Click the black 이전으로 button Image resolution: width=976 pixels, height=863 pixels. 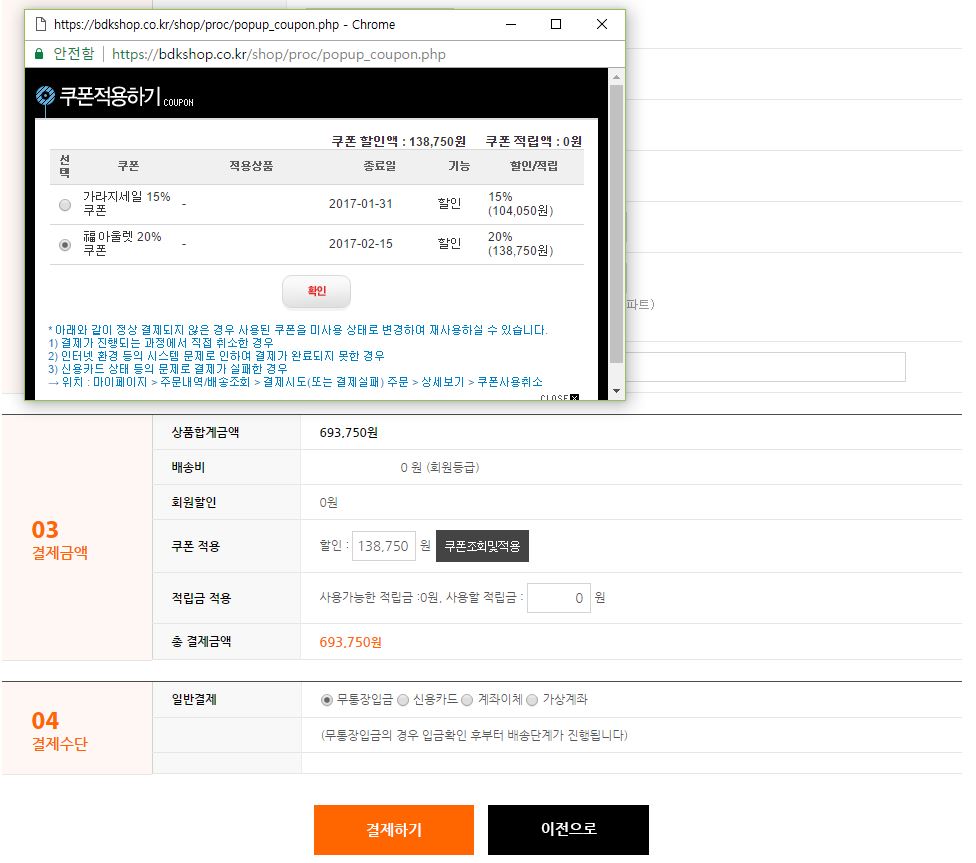pyautogui.click(x=568, y=830)
